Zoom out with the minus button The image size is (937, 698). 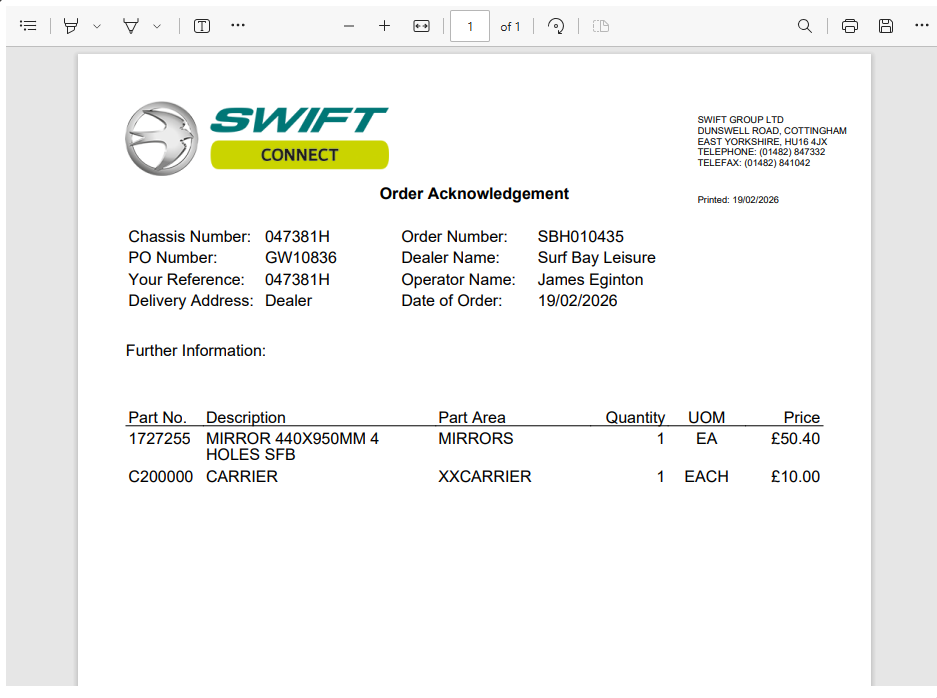tap(349, 26)
